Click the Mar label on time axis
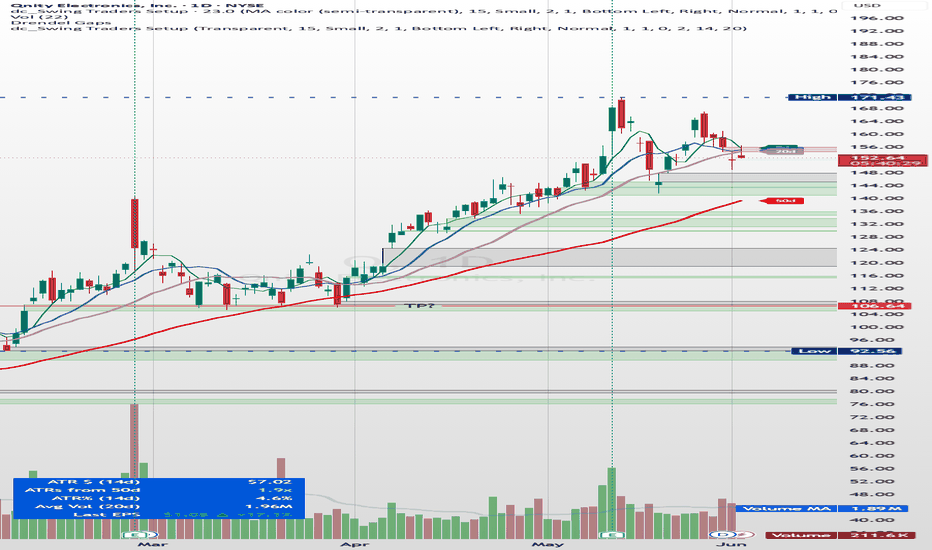 click(x=153, y=543)
